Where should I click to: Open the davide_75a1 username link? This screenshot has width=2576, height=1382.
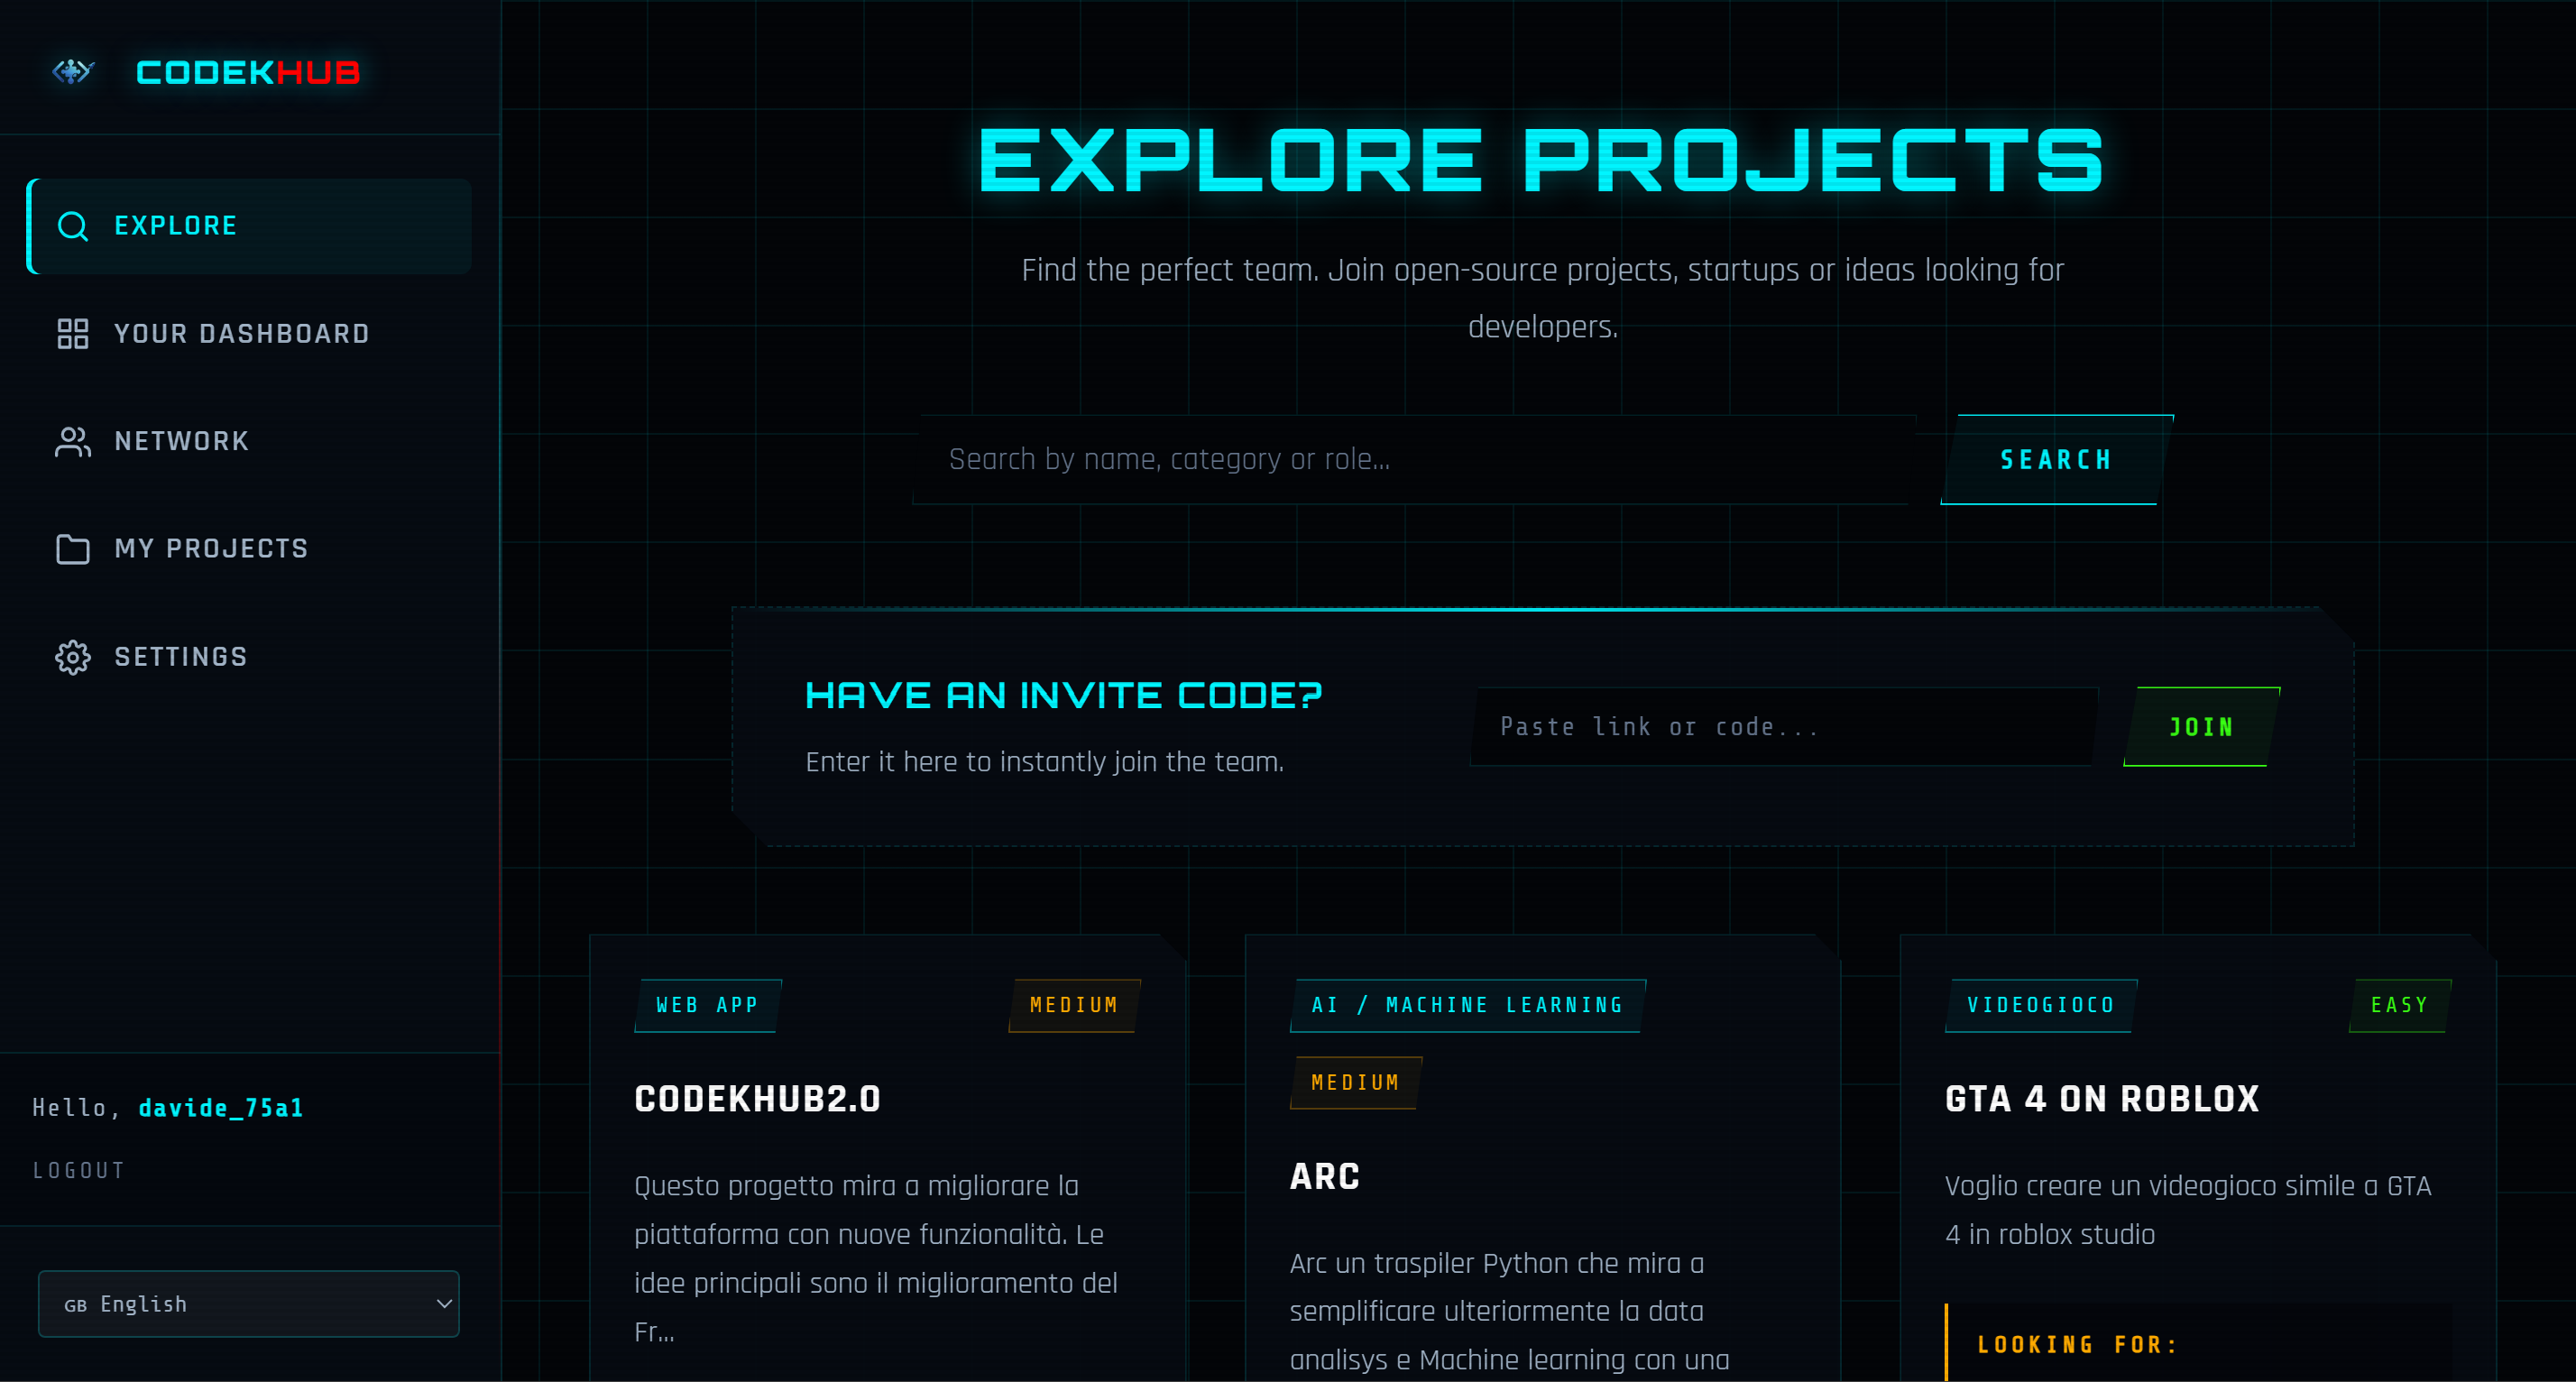[x=222, y=1107]
